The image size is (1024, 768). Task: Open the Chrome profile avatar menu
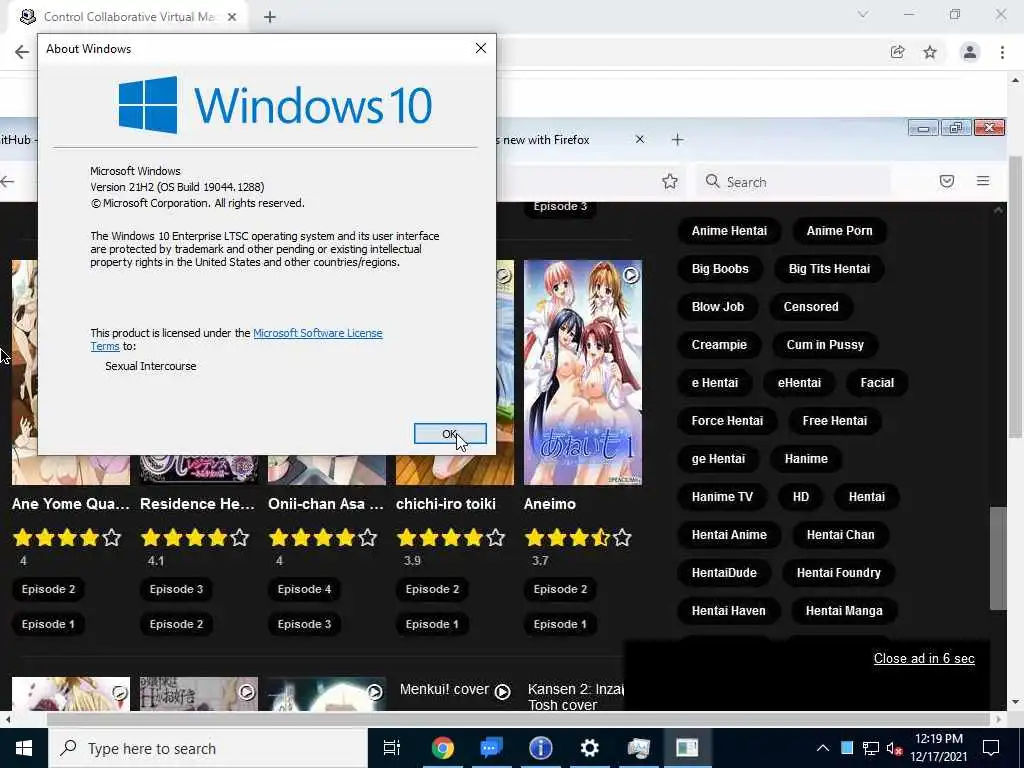[x=970, y=52]
